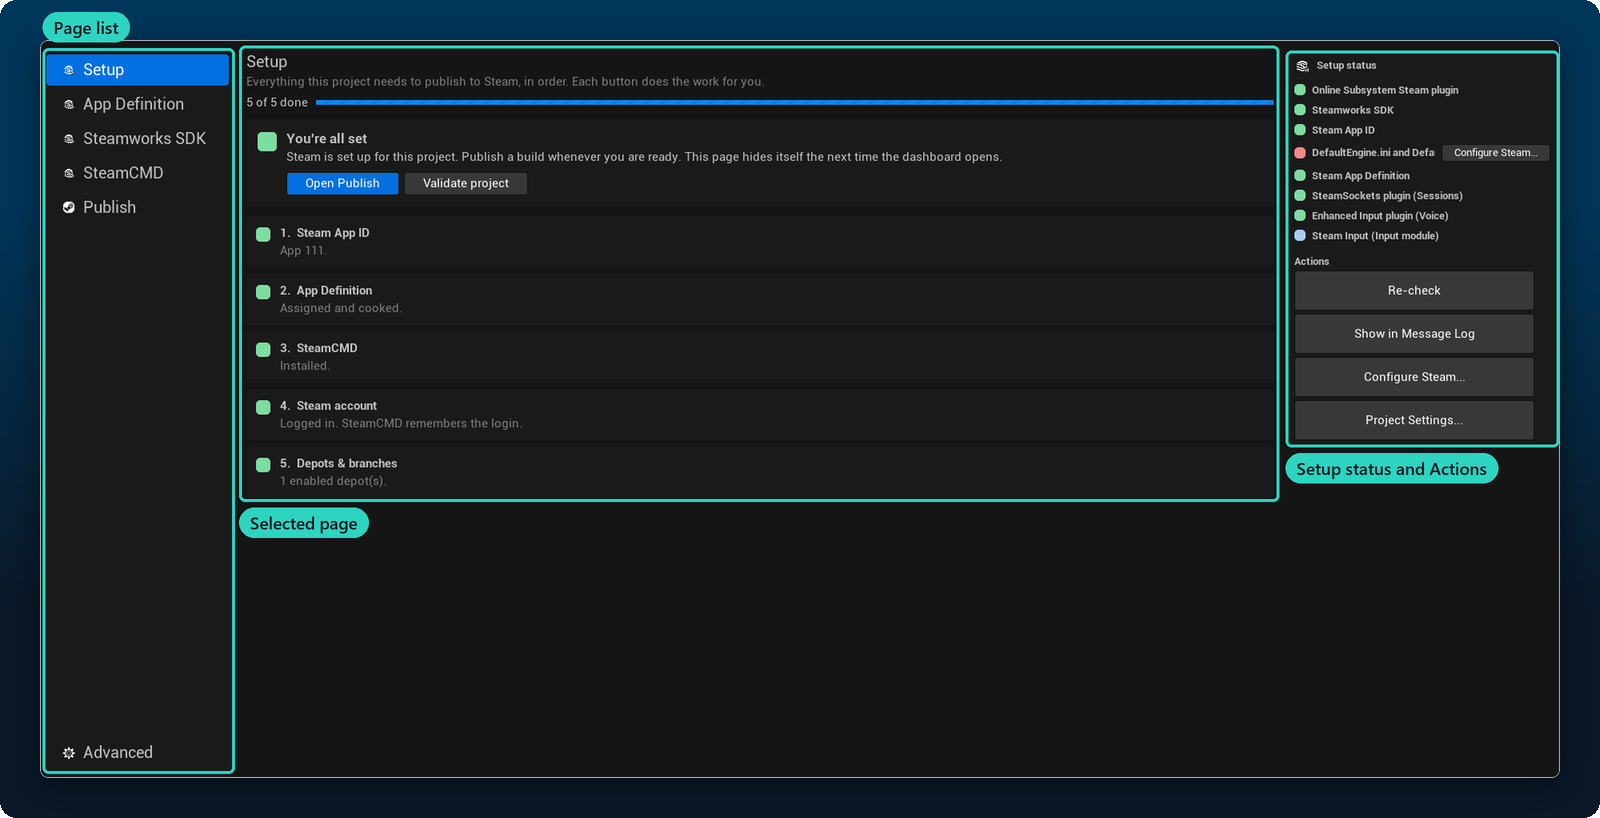Click the Steam icon beside Setup page
The height and width of the screenshot is (818, 1600).
click(x=69, y=70)
